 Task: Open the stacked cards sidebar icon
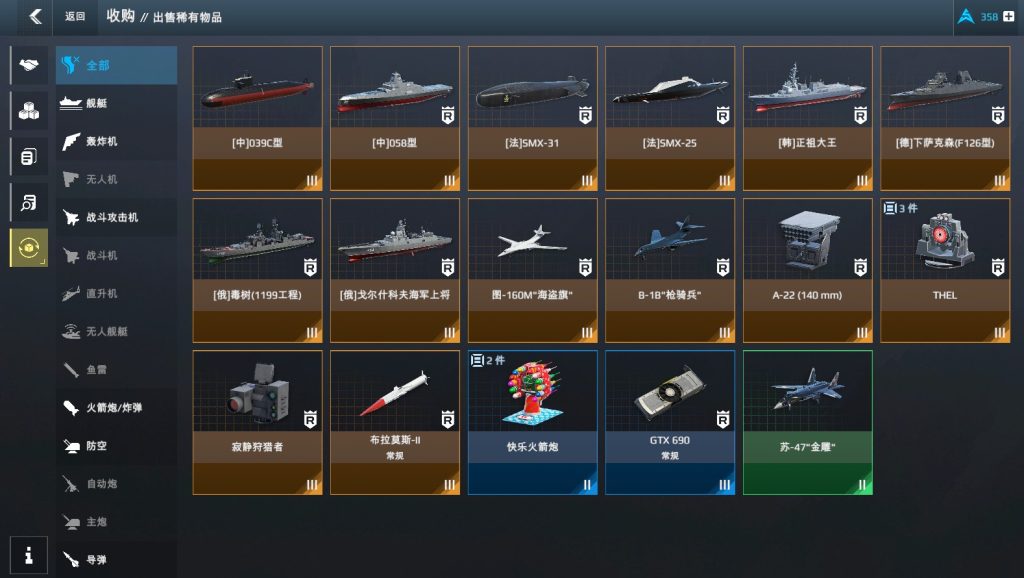point(29,157)
